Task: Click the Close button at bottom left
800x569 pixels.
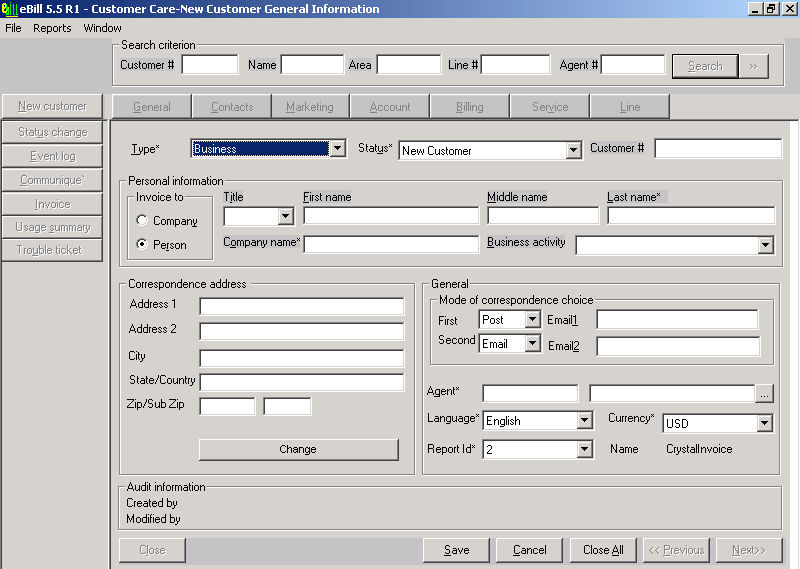Action: (x=152, y=550)
